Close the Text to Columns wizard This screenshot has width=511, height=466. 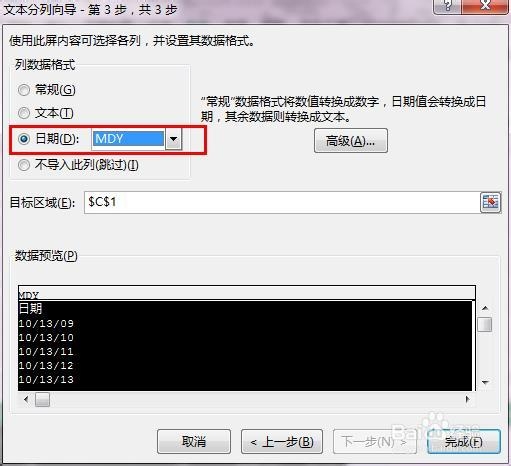(485, 6)
